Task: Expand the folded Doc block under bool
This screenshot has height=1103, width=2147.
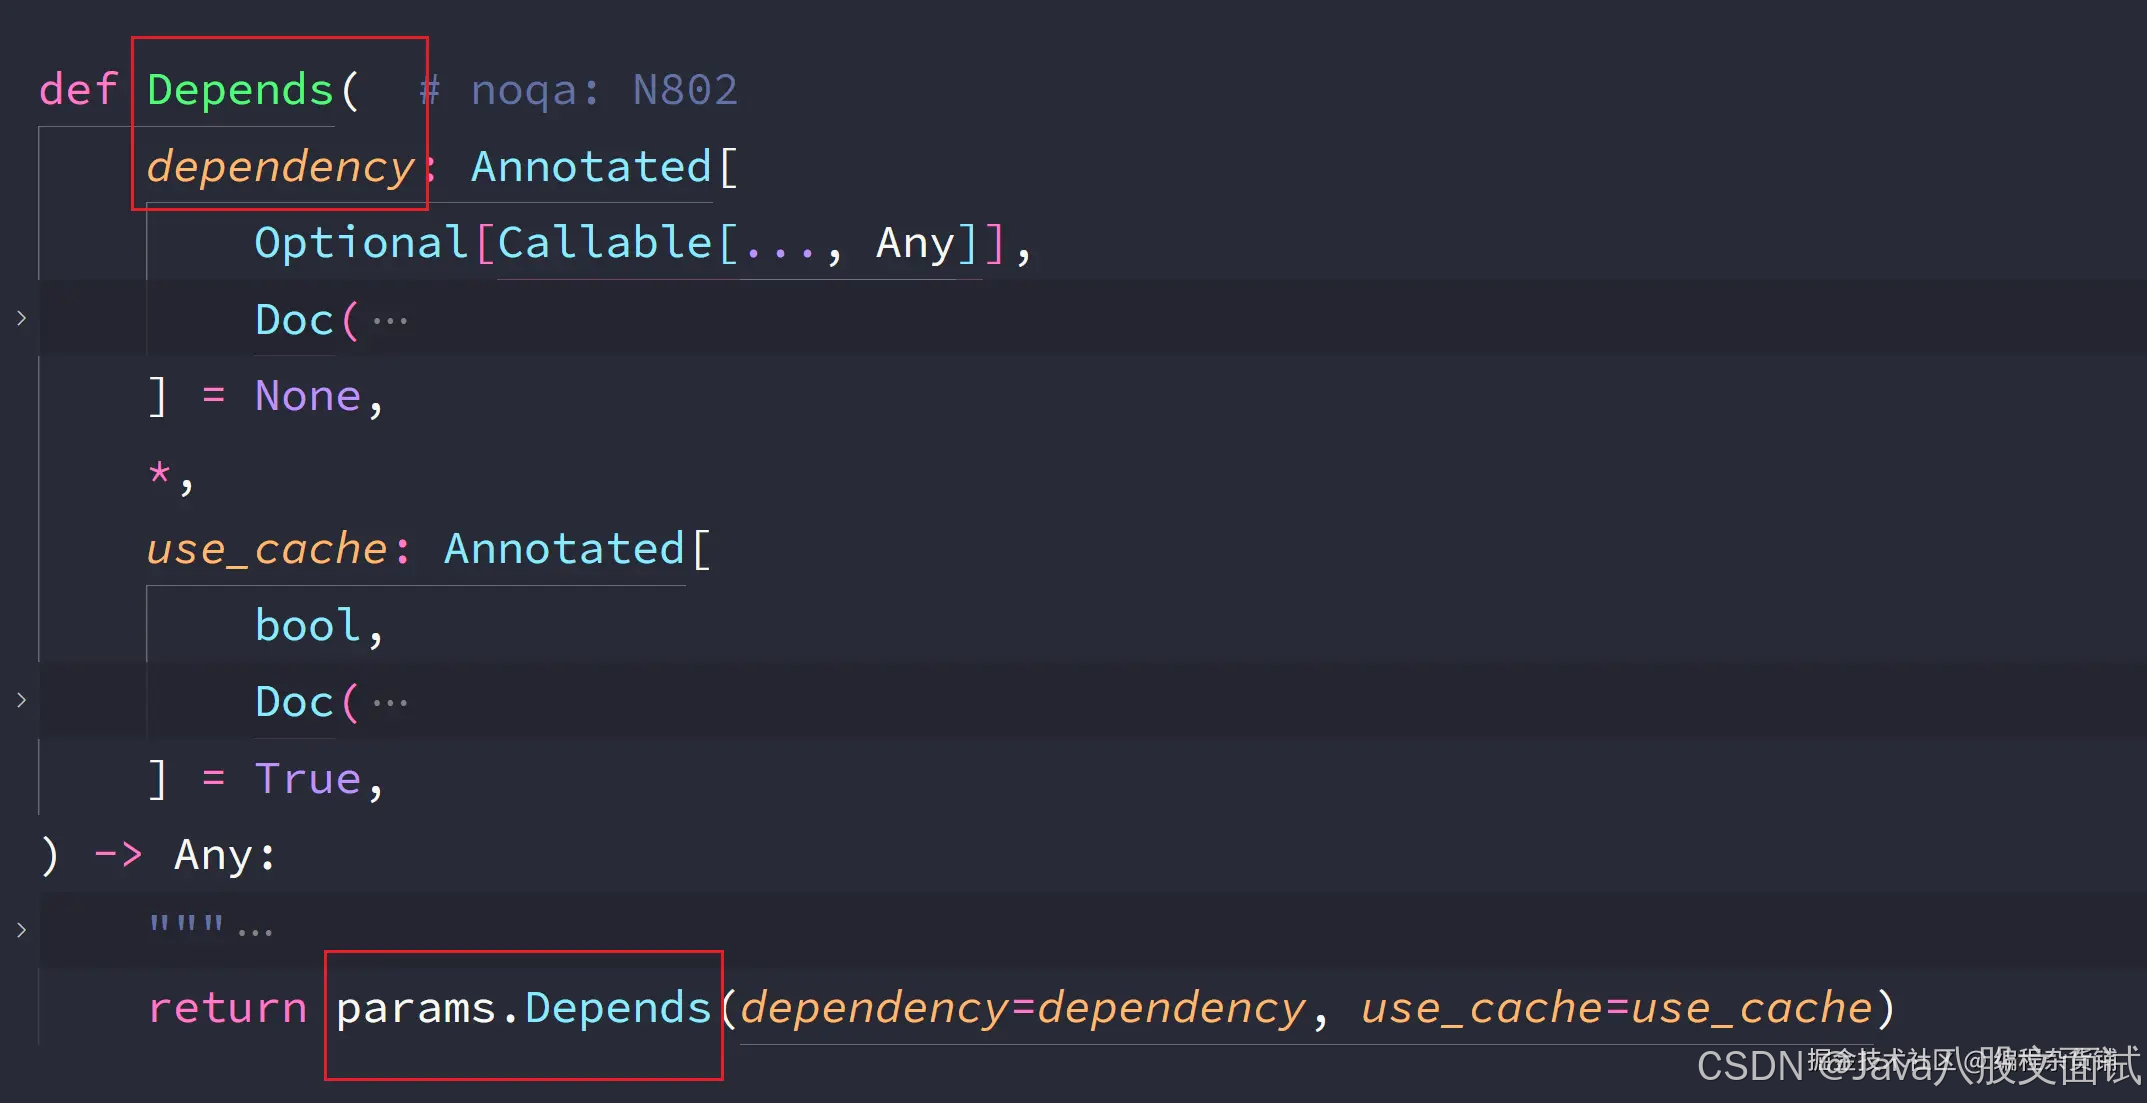Action: point(21,700)
